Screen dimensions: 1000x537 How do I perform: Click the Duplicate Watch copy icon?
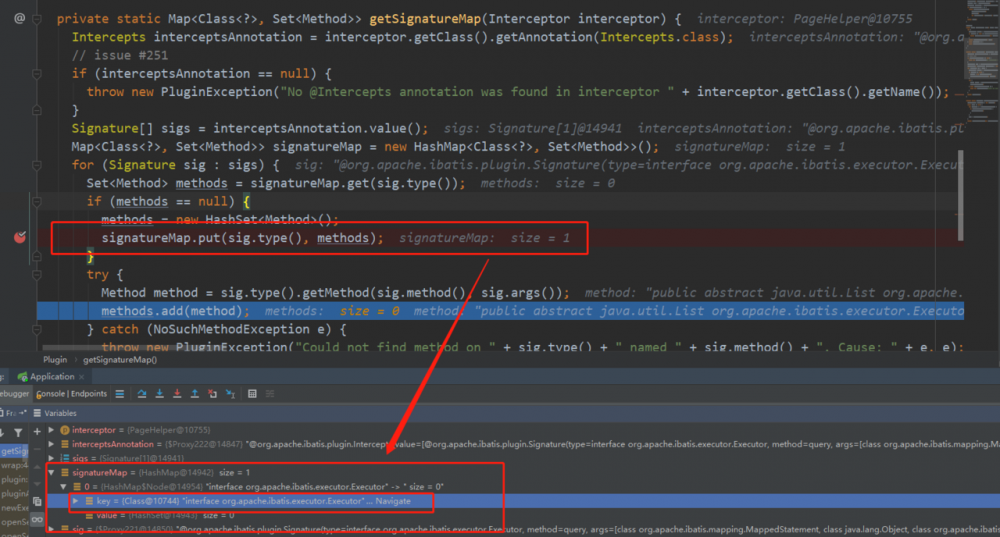(x=37, y=501)
